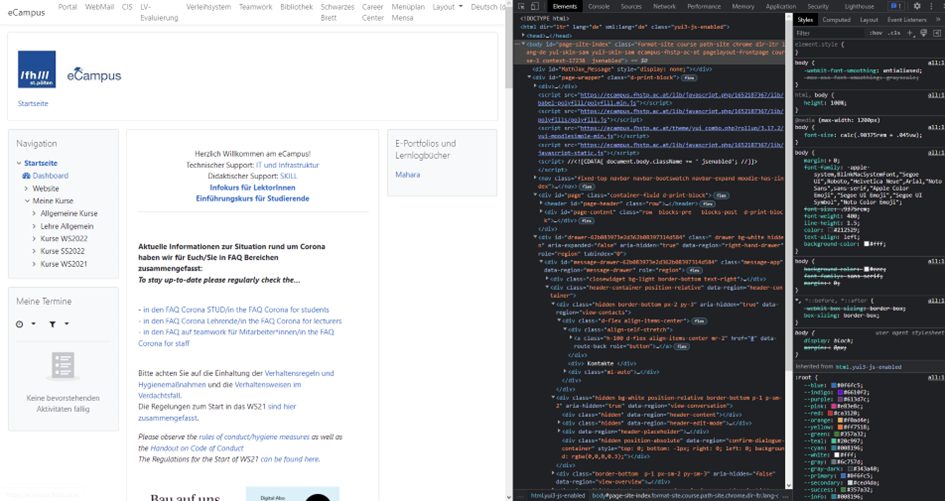Expand the Kurse WS2022 tree item
This screenshot has height=501, width=945.
[x=34, y=239]
